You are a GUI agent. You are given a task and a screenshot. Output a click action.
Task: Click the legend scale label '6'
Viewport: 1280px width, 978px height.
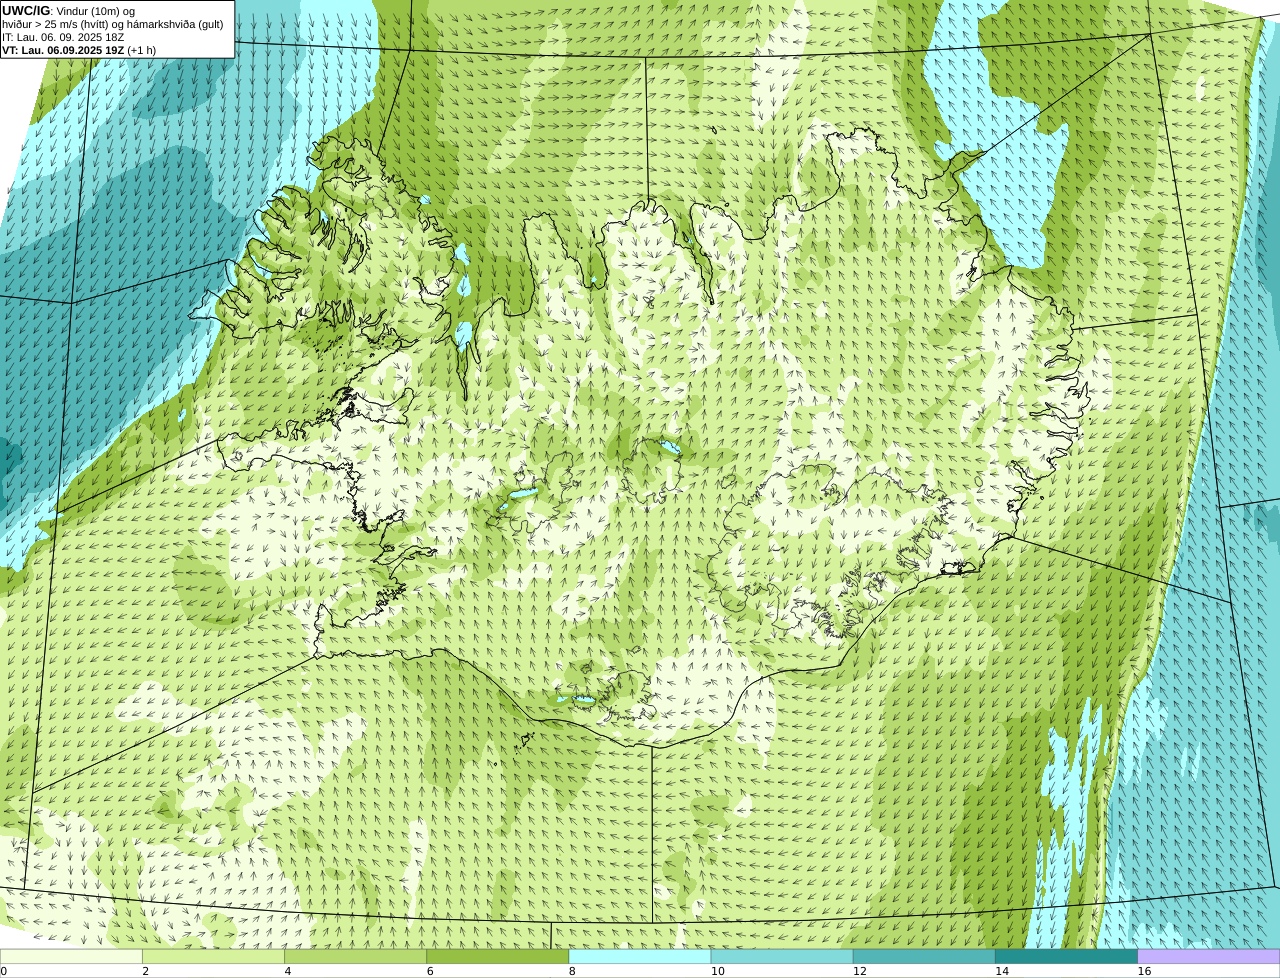430,971
